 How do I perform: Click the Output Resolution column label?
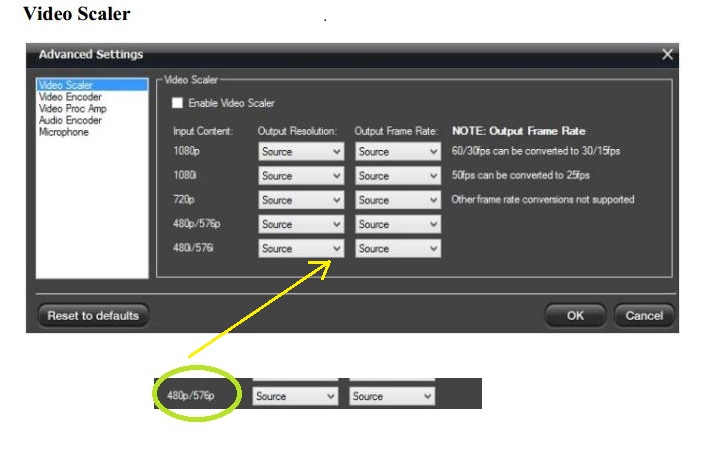[x=297, y=131]
